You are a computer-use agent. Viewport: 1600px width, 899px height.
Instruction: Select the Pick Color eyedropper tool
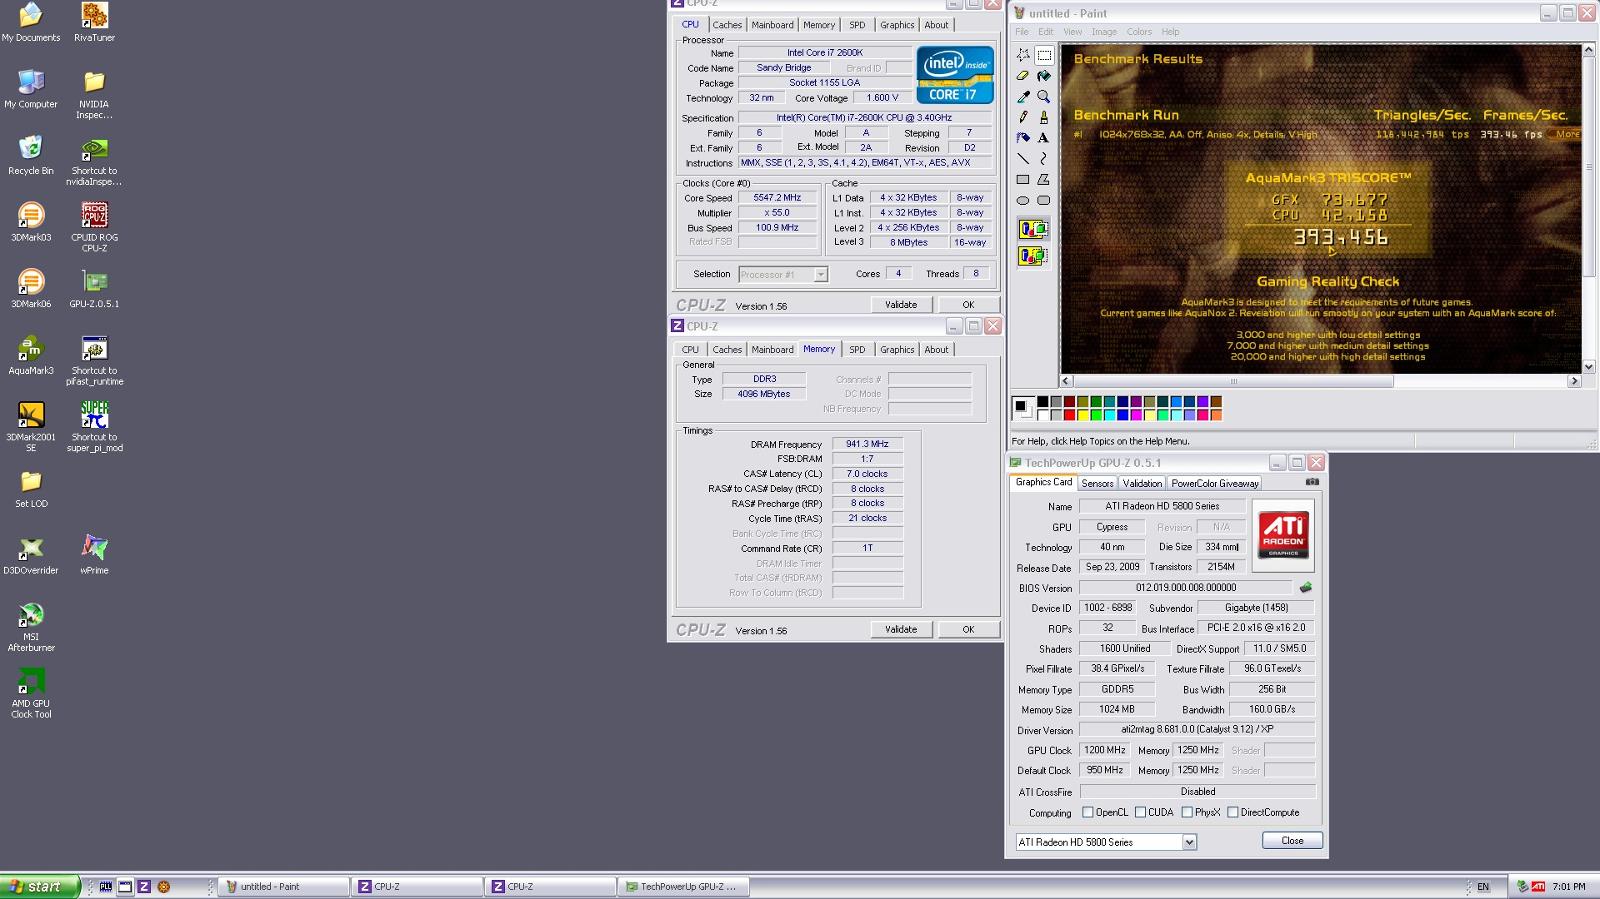coord(1023,97)
